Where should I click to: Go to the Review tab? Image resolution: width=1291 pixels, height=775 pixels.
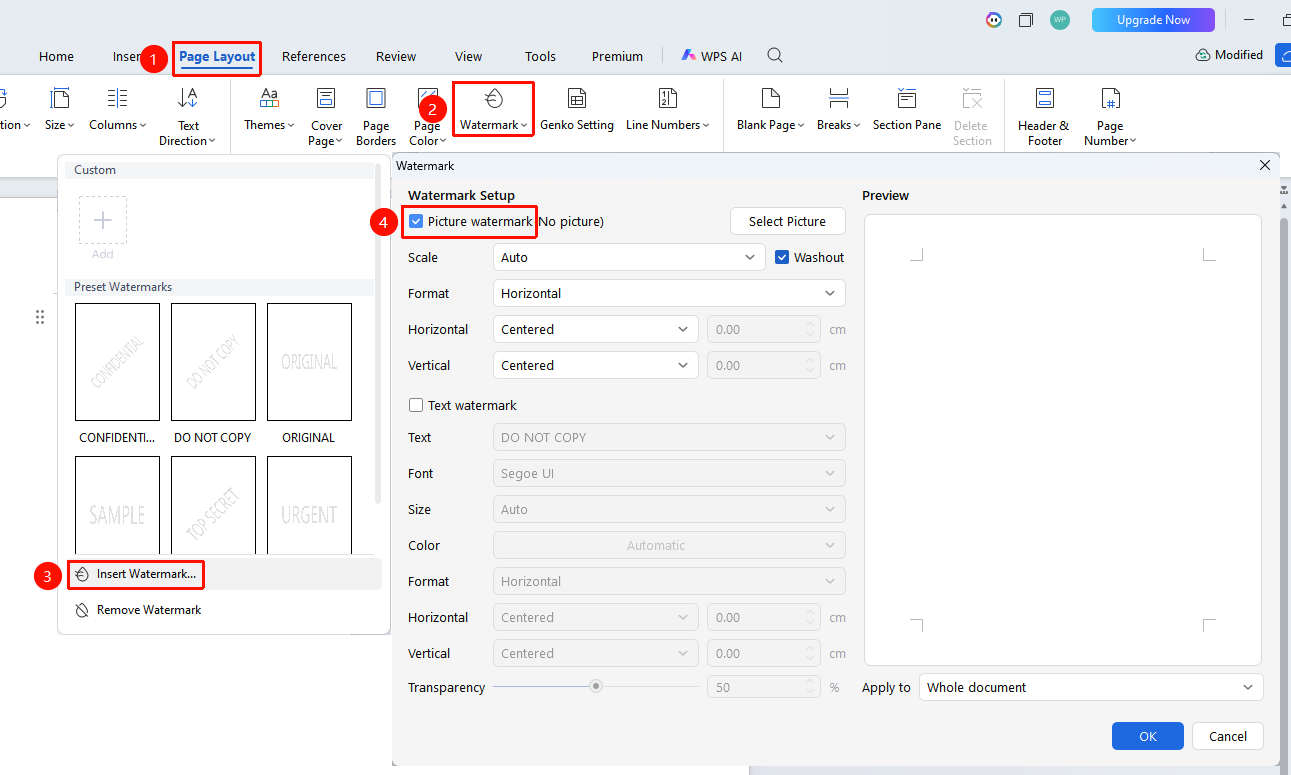coord(396,56)
